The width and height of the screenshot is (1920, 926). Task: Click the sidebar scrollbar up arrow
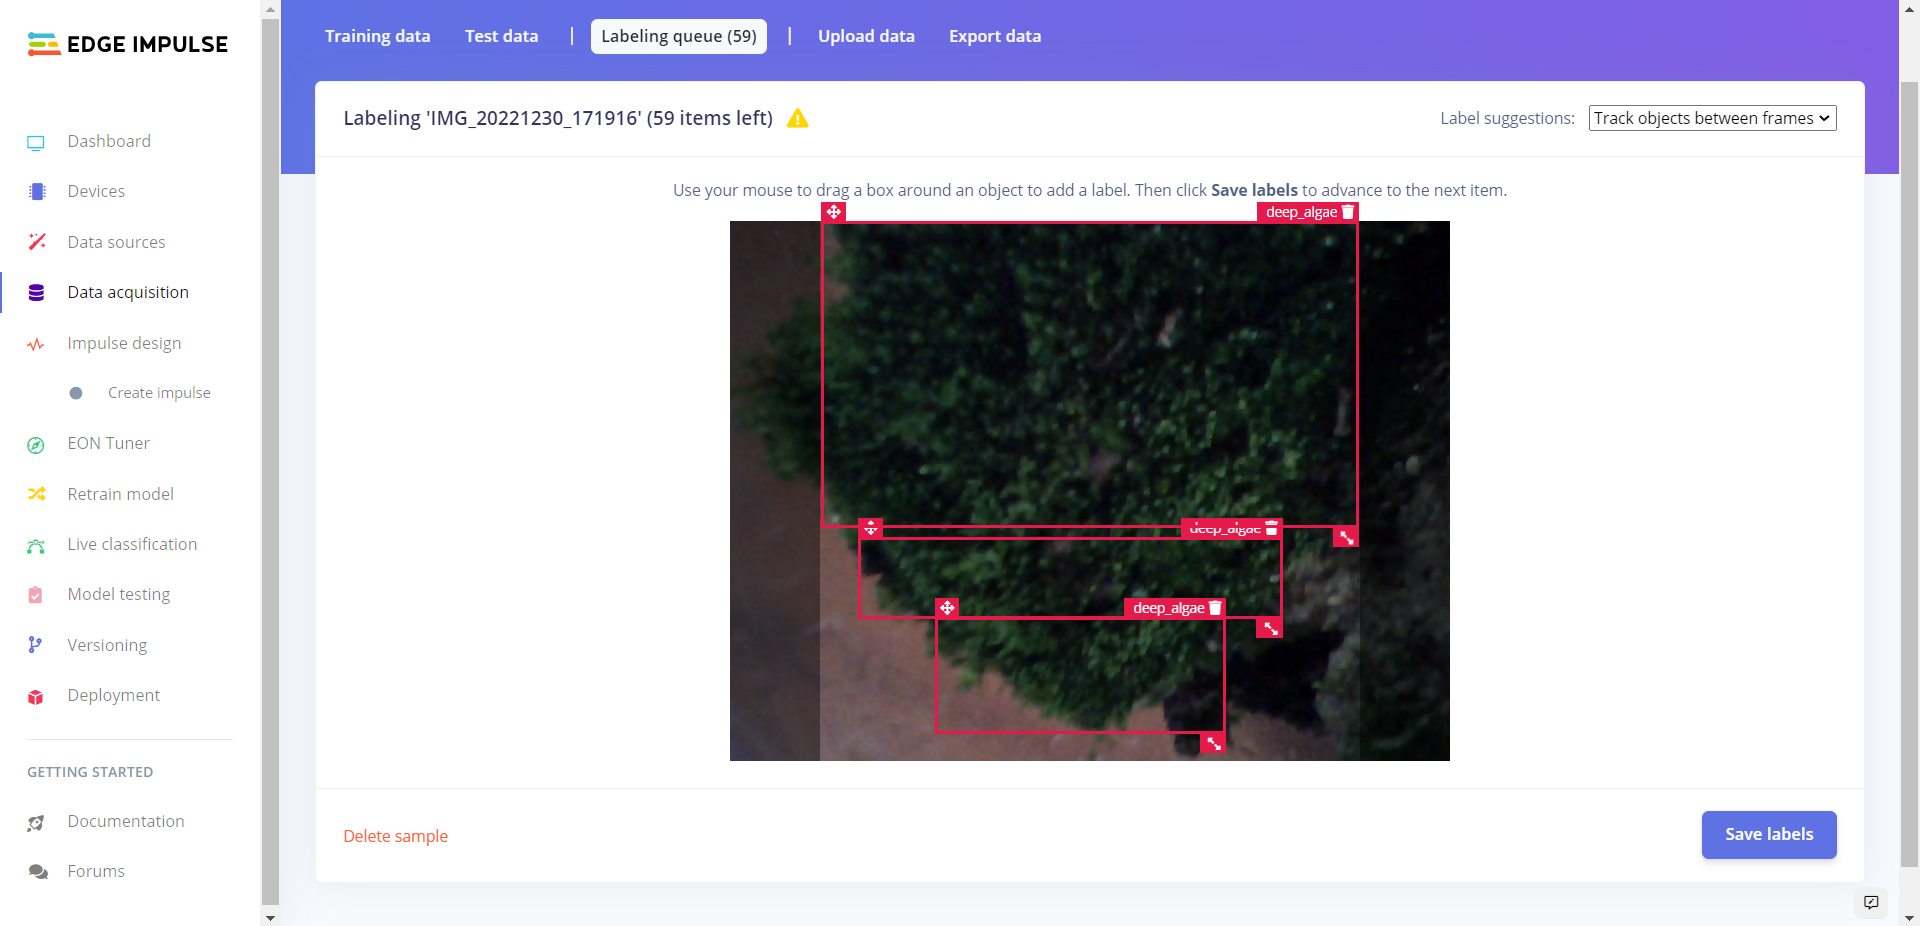(270, 9)
